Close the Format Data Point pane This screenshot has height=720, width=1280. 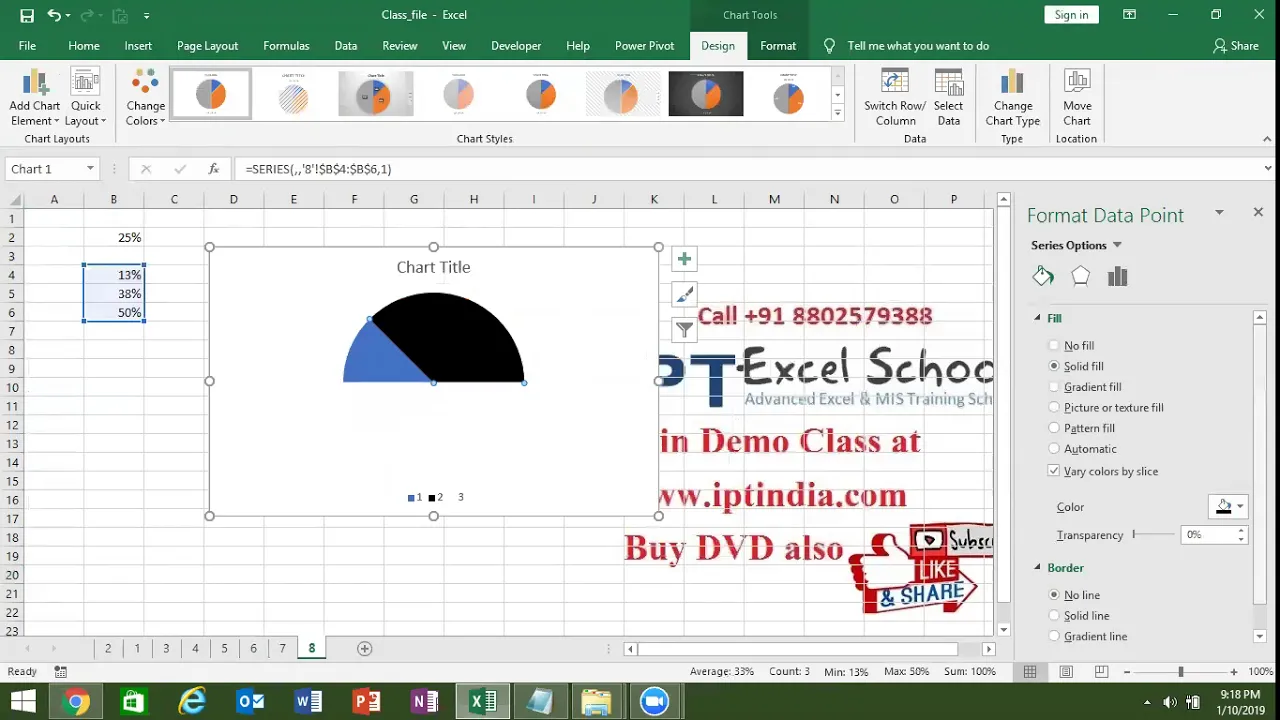click(1258, 212)
